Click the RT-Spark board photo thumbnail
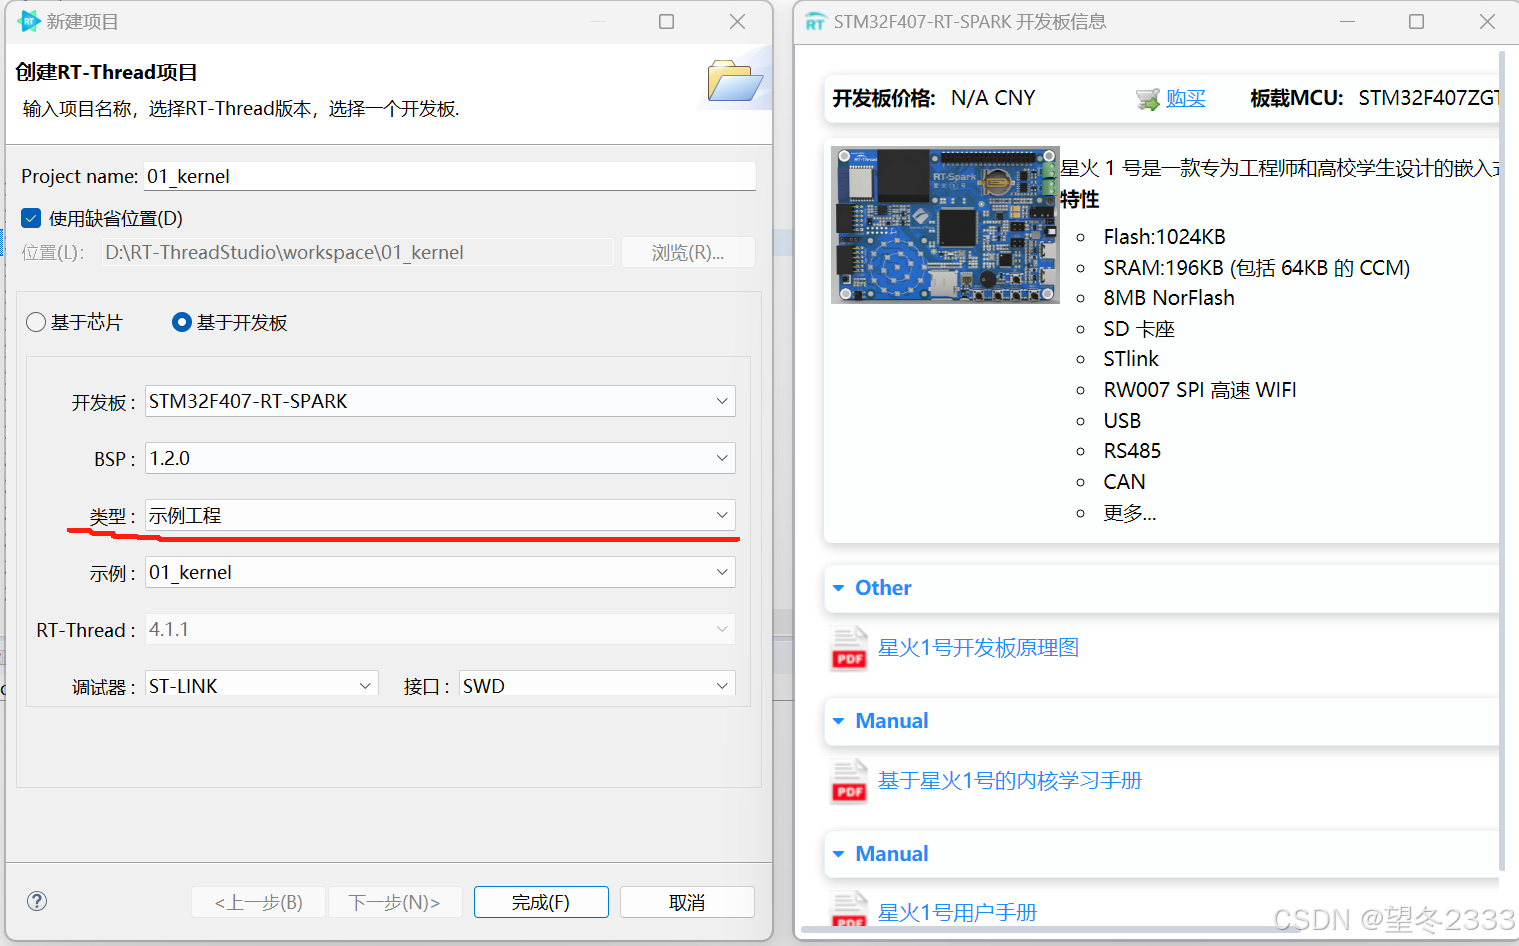 coord(945,225)
